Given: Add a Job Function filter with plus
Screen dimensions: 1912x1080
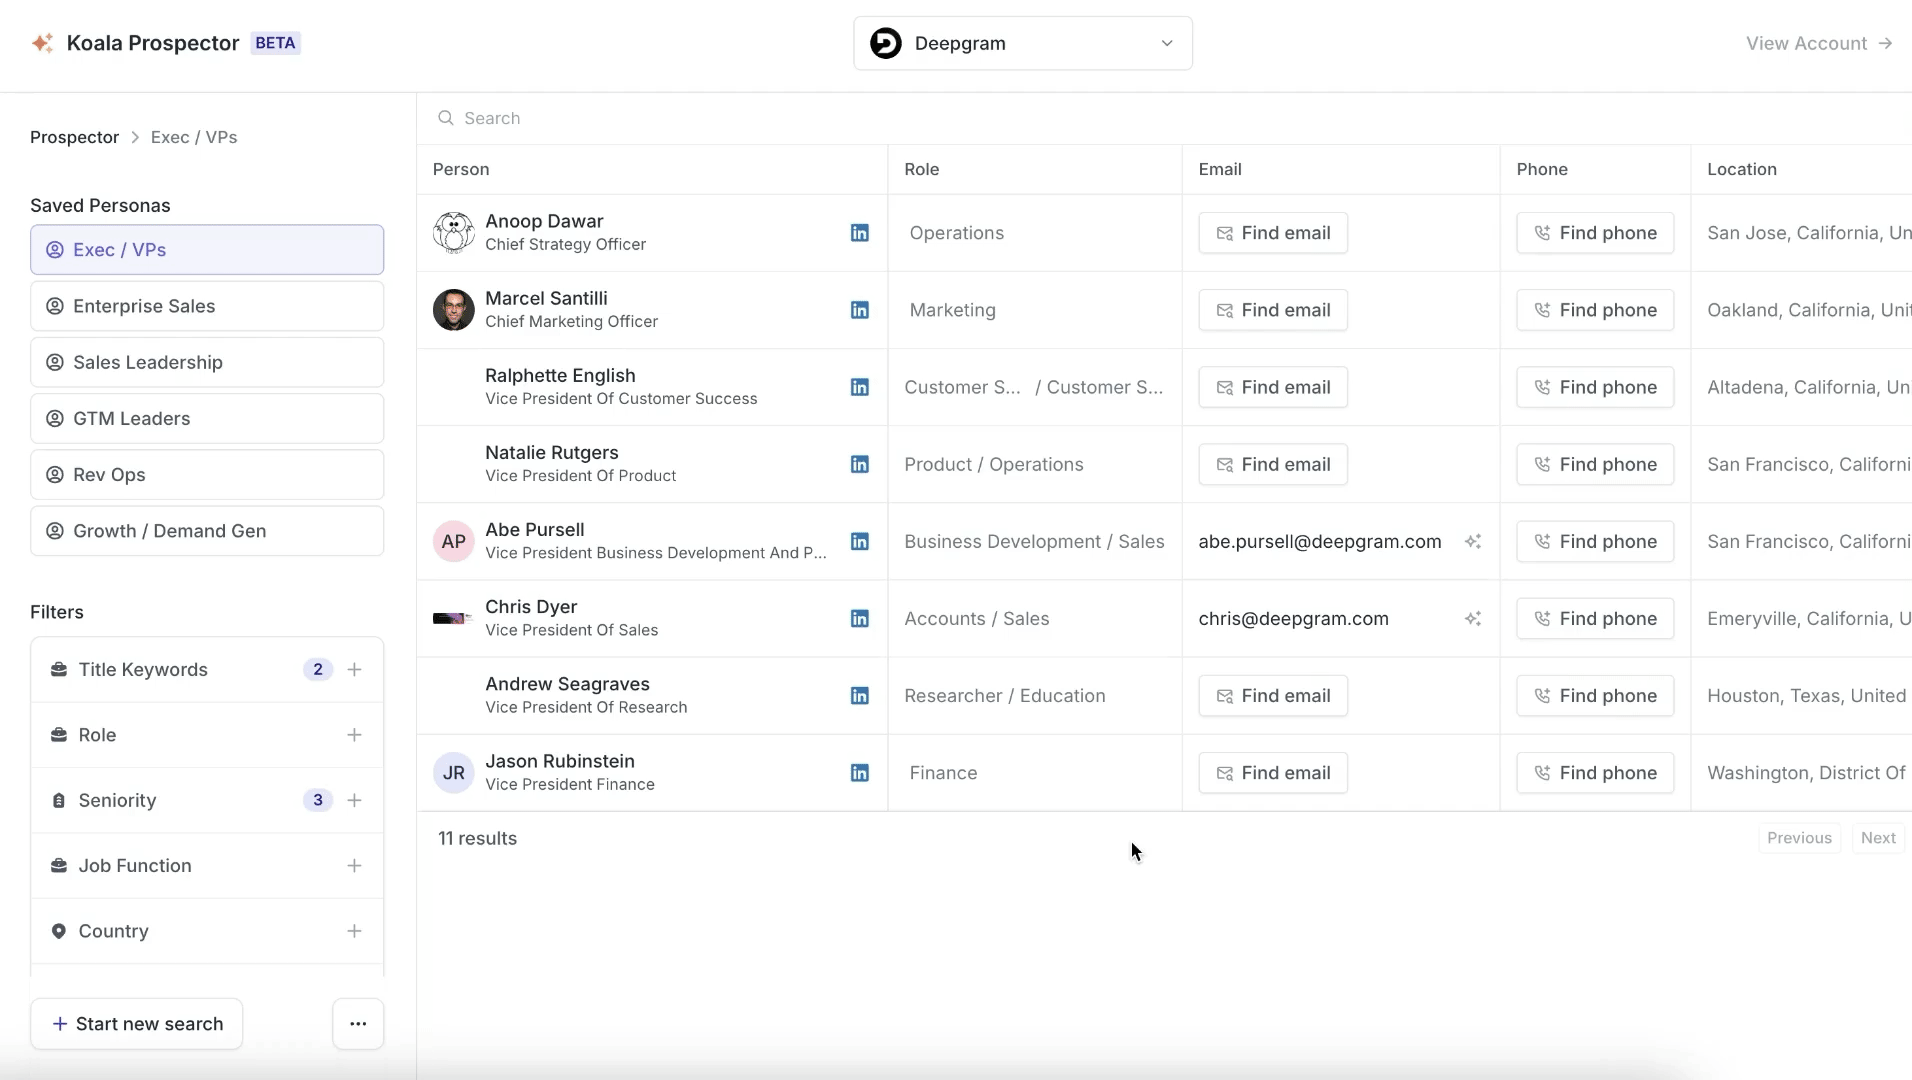Looking at the screenshot, I should click(x=354, y=866).
